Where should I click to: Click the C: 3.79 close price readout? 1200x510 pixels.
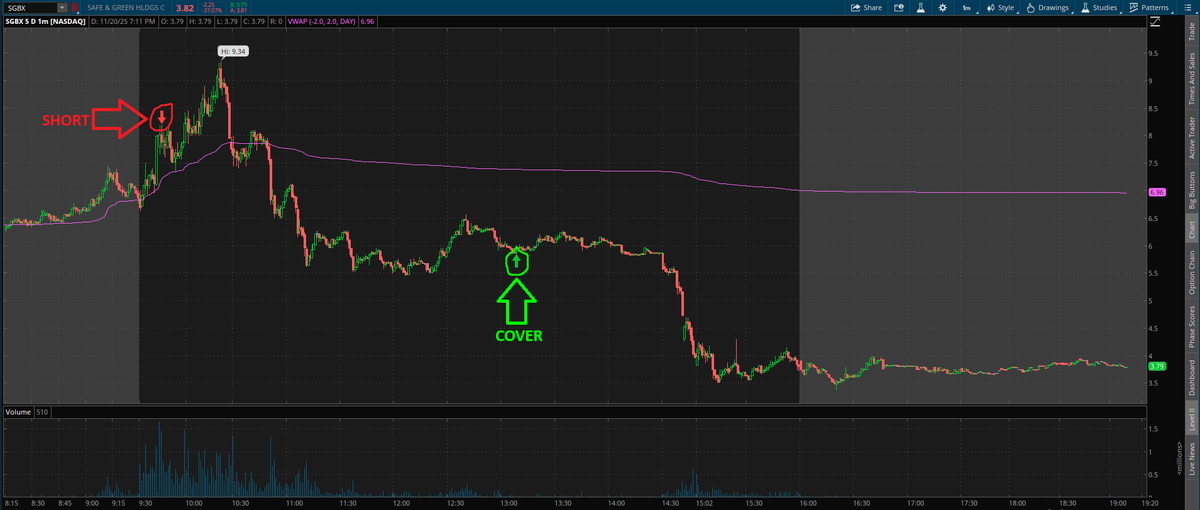coord(254,22)
